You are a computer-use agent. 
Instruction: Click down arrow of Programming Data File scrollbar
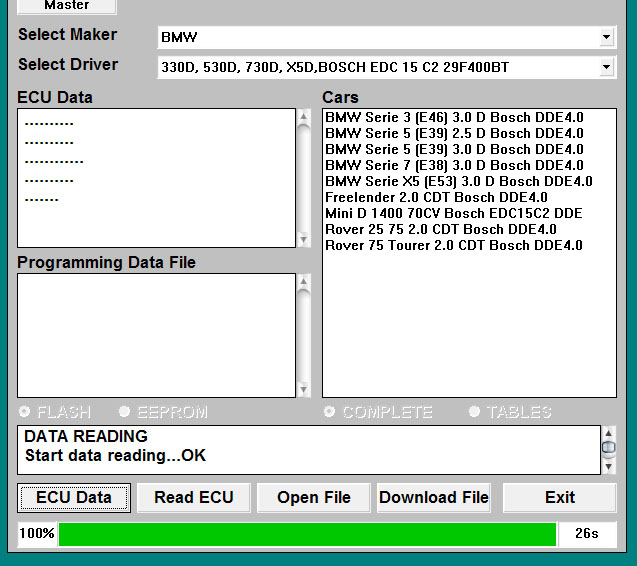tap(303, 389)
